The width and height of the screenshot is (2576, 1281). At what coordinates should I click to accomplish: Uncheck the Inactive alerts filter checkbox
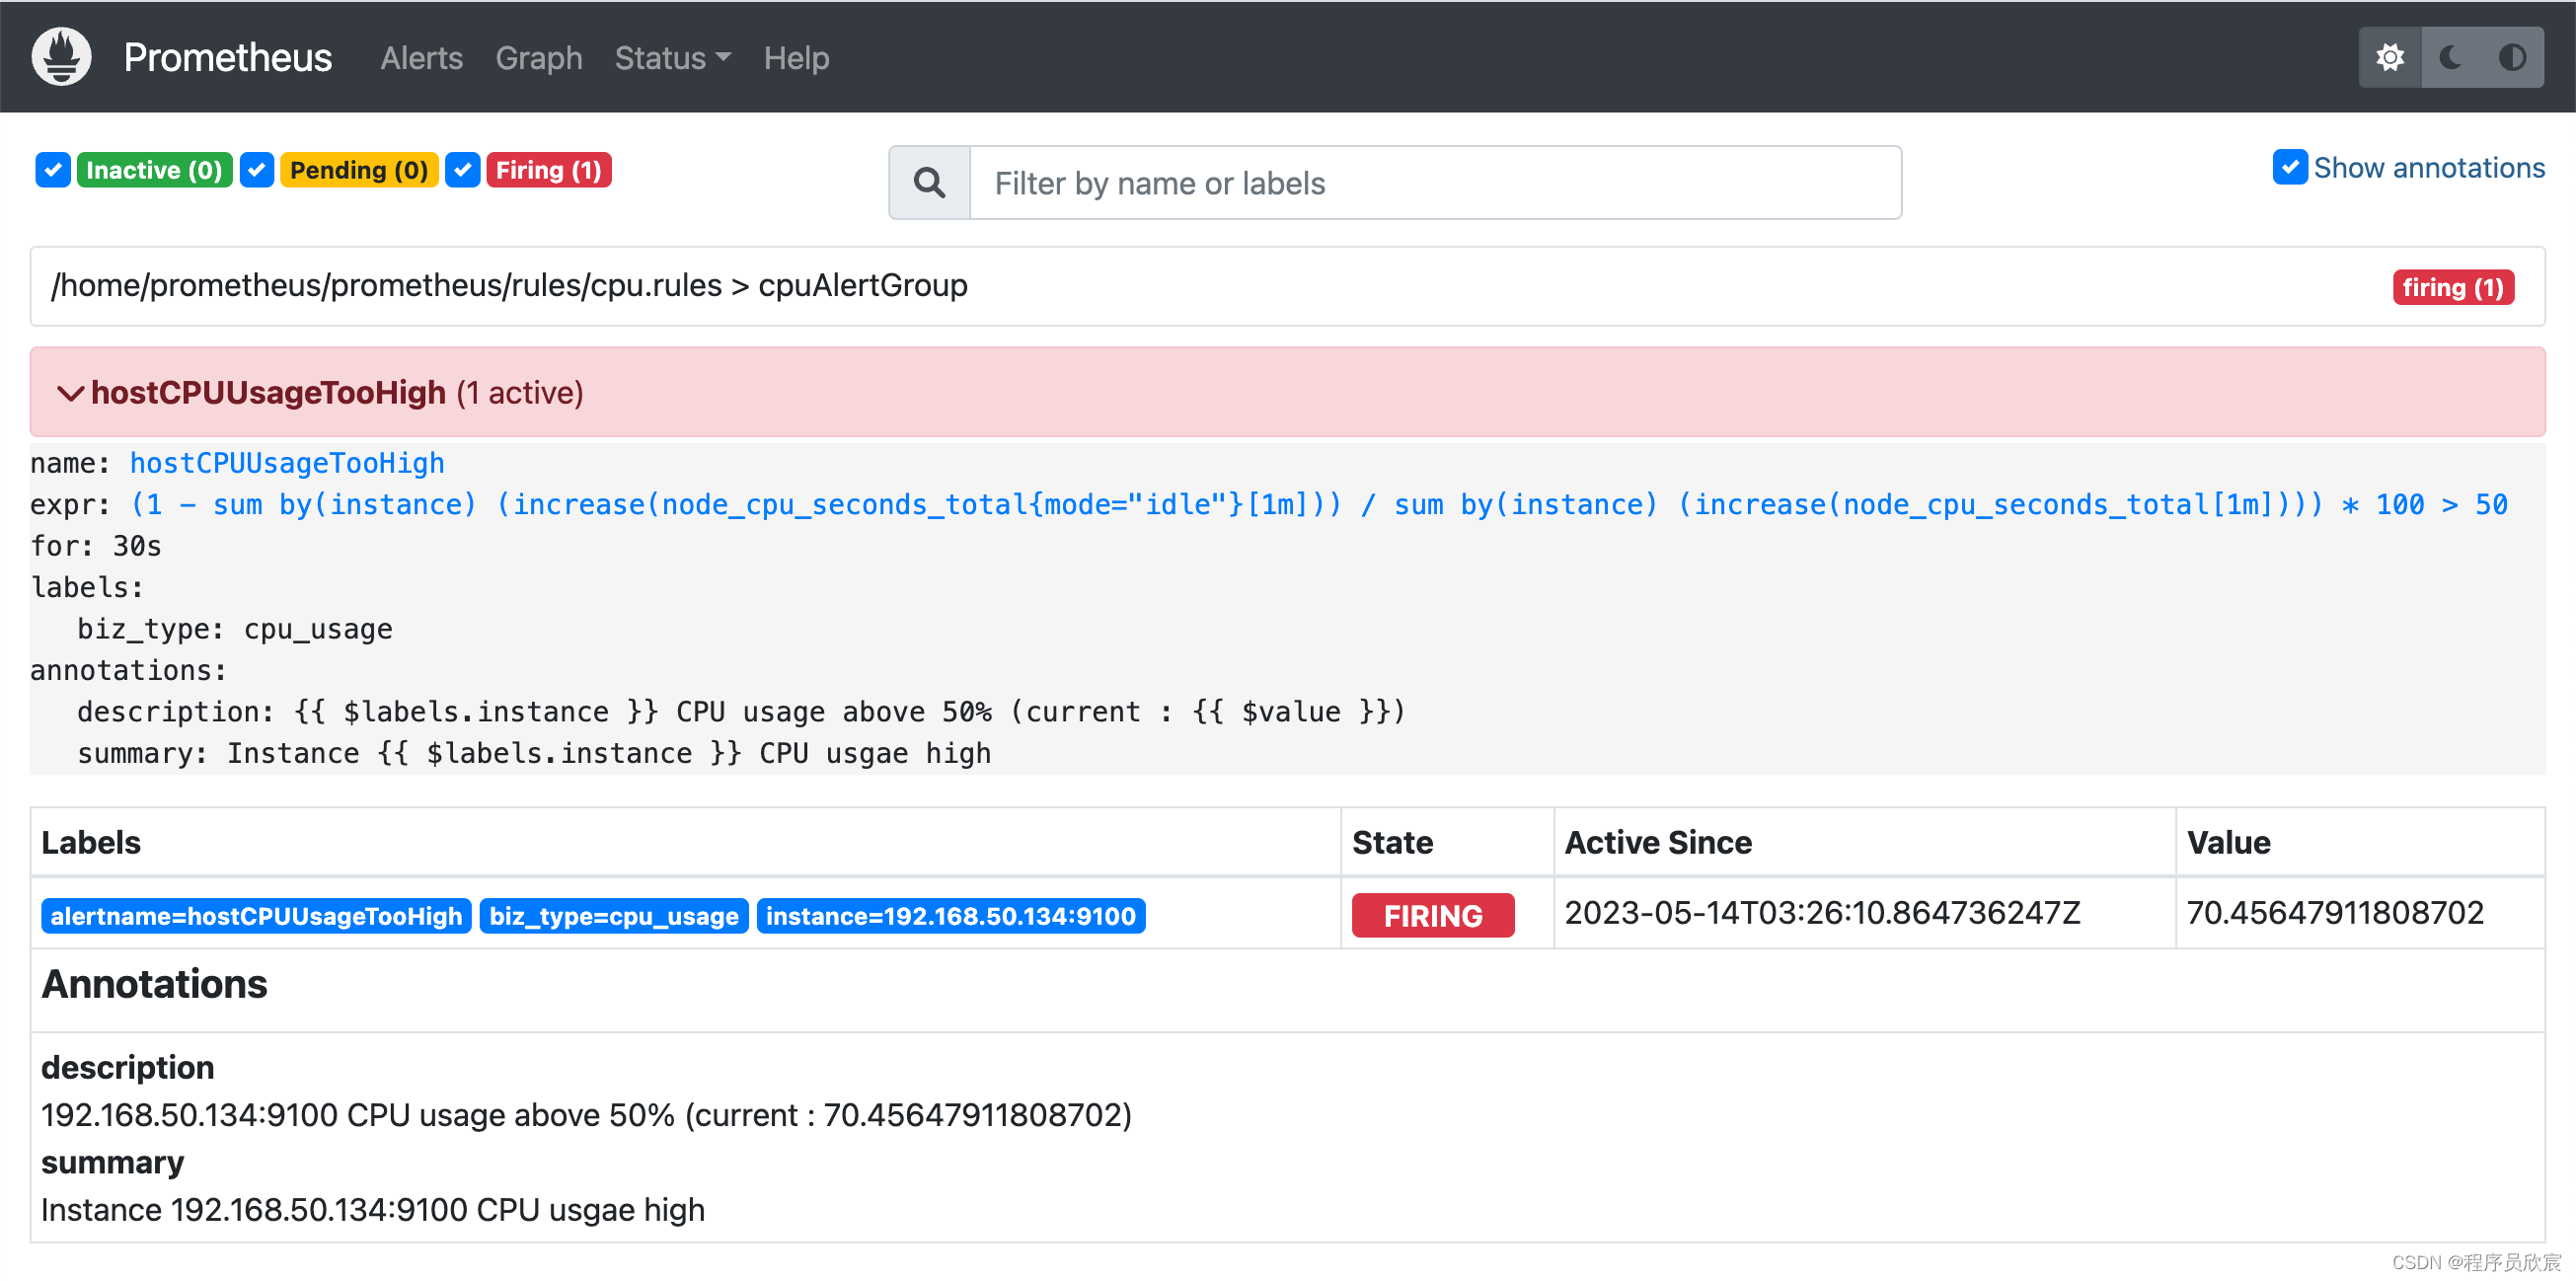pos(53,170)
